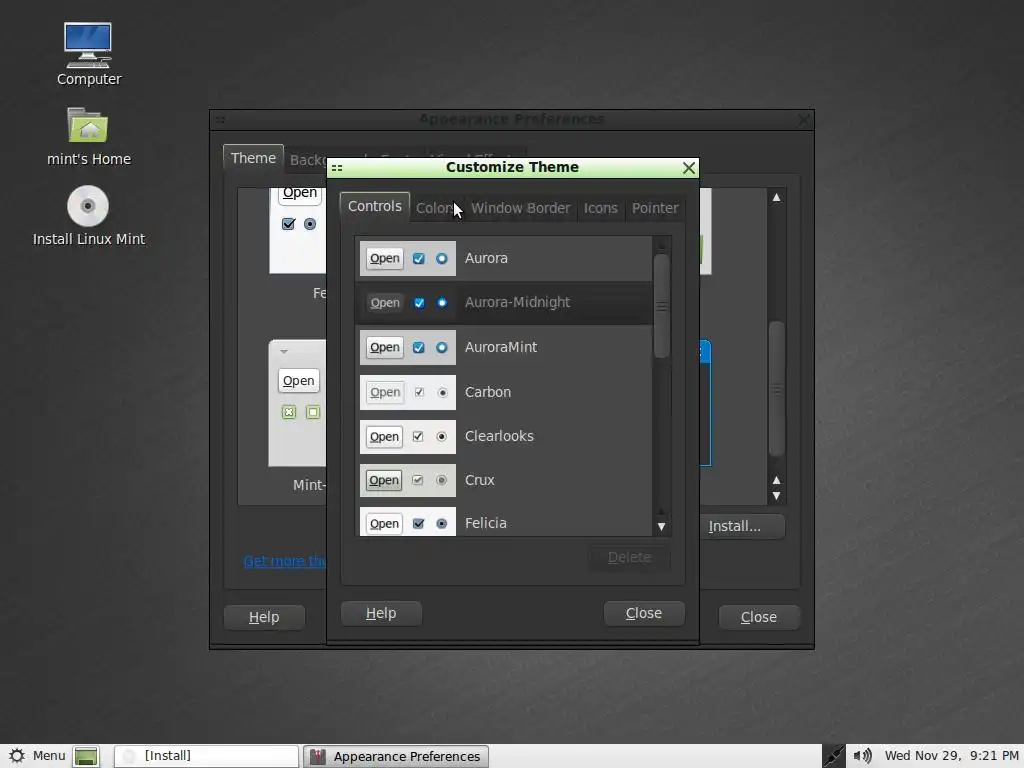The image size is (1024, 768).
Task: Click the Carbon theme preview thumbnail
Action: pos(408,392)
